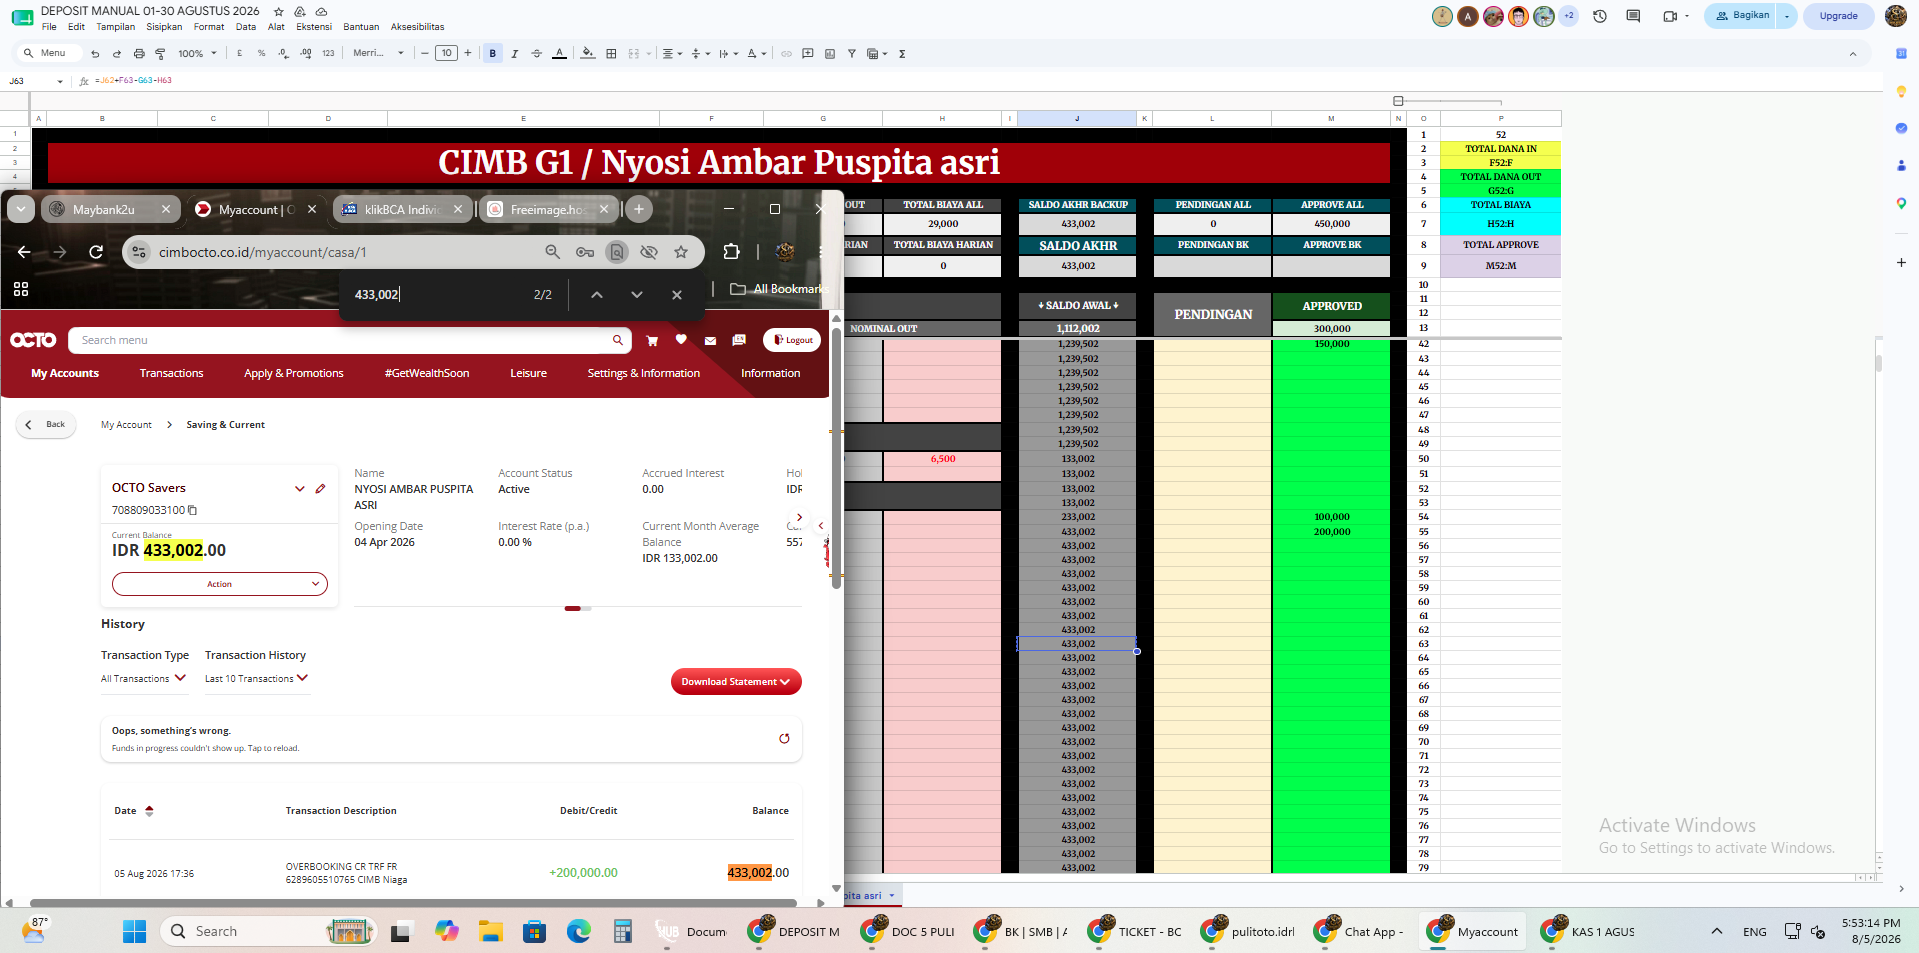Apply italic formatting in Sheets toolbar
Viewport: 1919px width, 953px height.
click(515, 54)
